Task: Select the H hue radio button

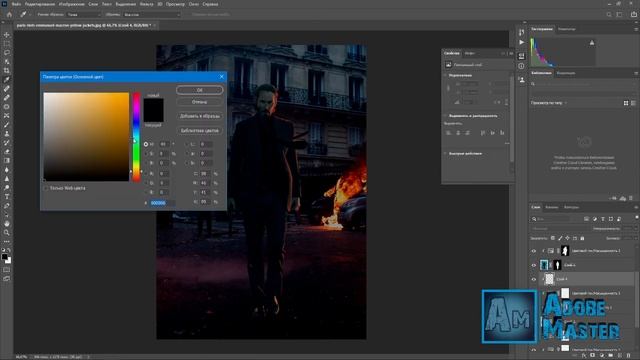Action: (x=146, y=144)
